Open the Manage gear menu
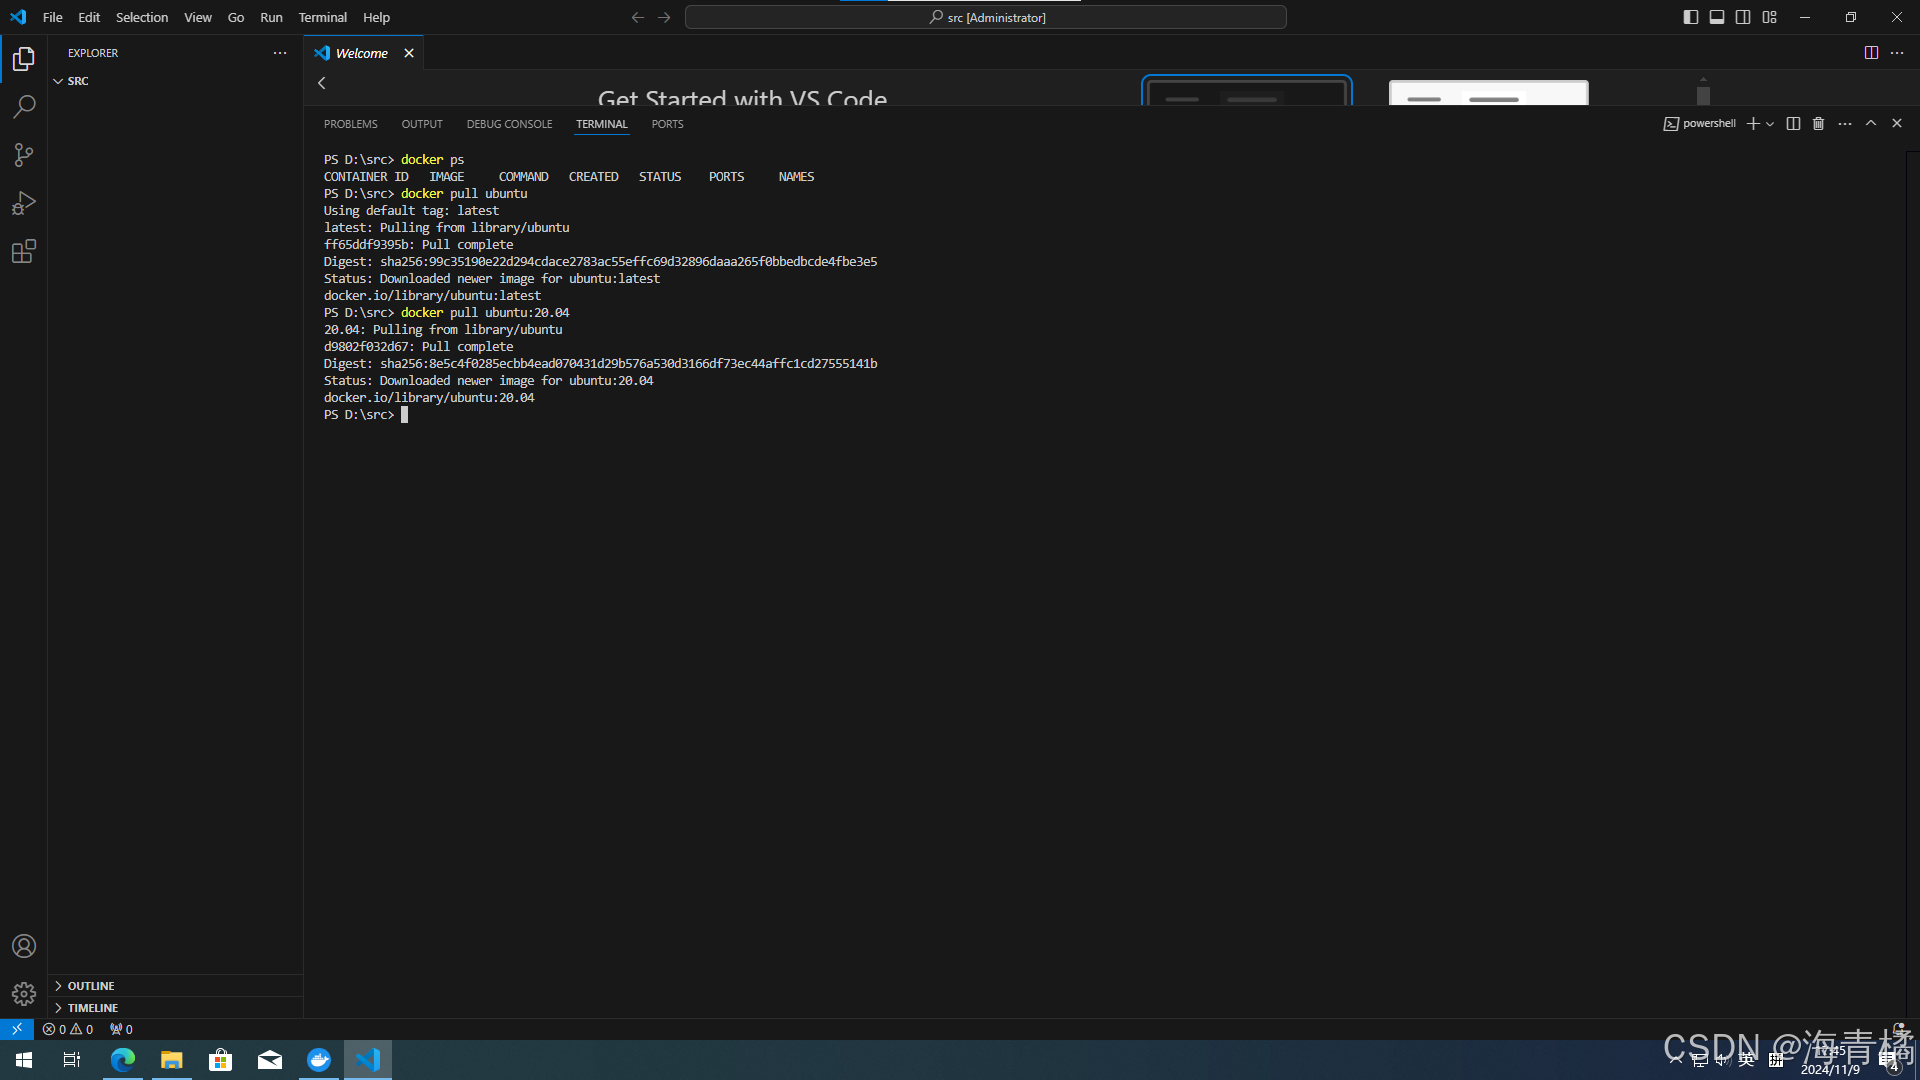The height and width of the screenshot is (1080, 1920). point(24,994)
